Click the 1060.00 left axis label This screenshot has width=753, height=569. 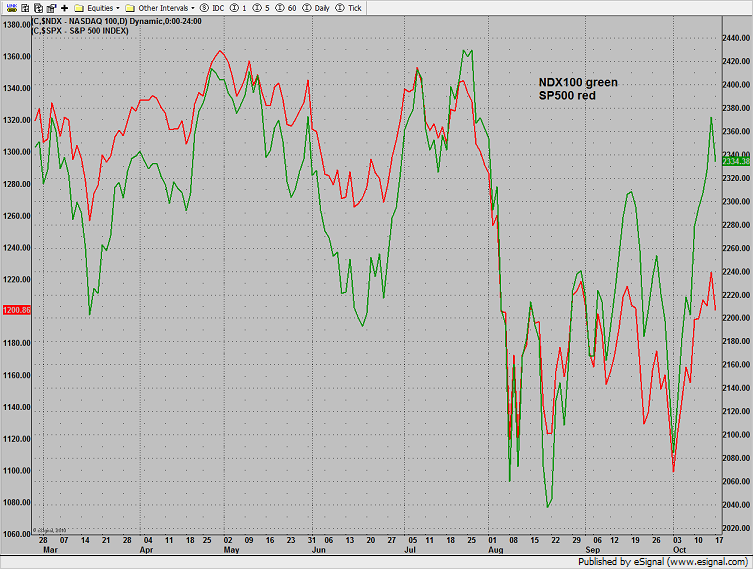[17, 534]
